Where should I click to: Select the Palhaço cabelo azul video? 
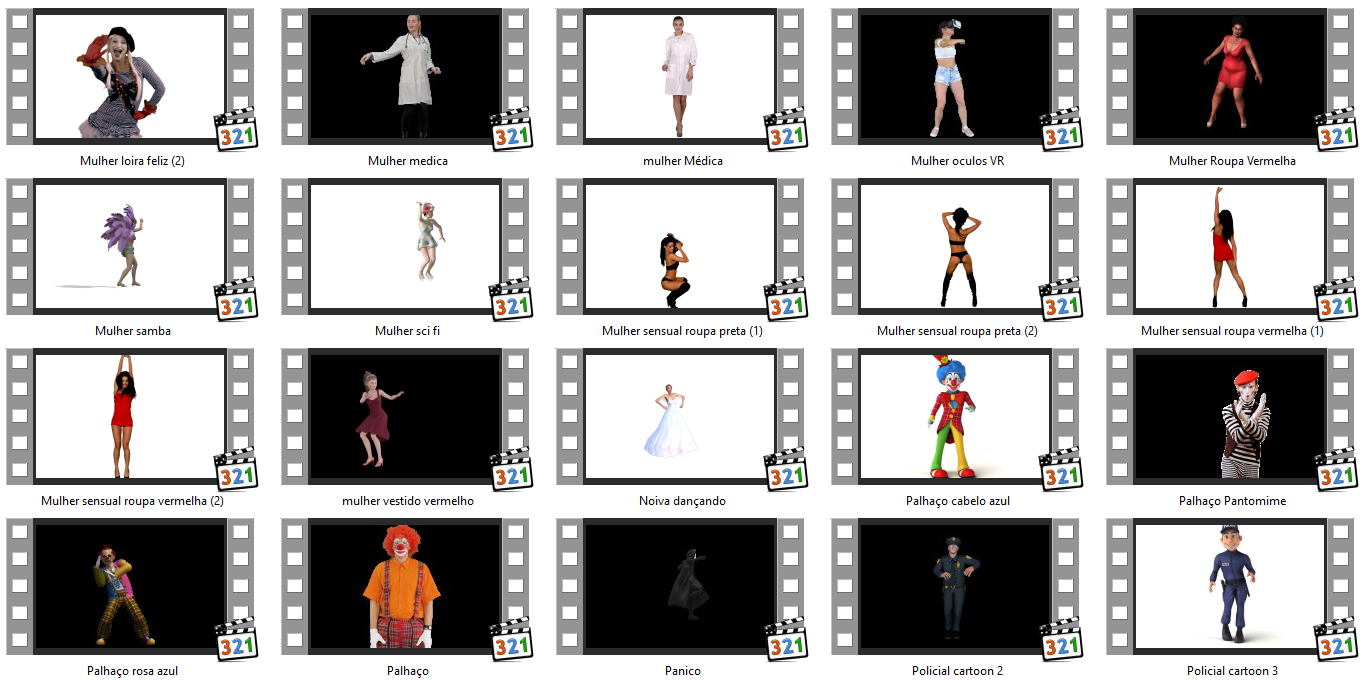pos(955,417)
